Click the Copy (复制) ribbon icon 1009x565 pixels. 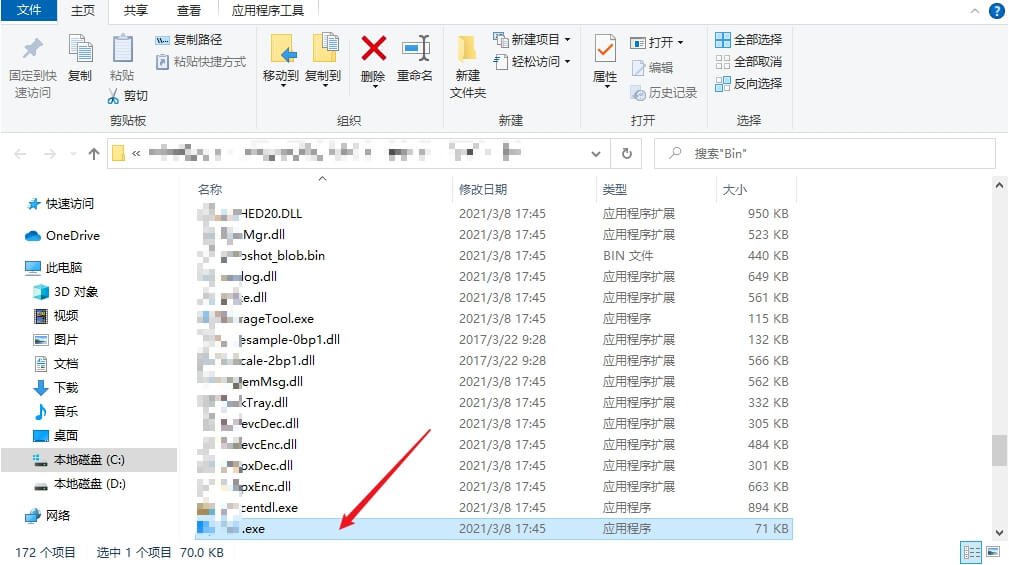point(80,49)
